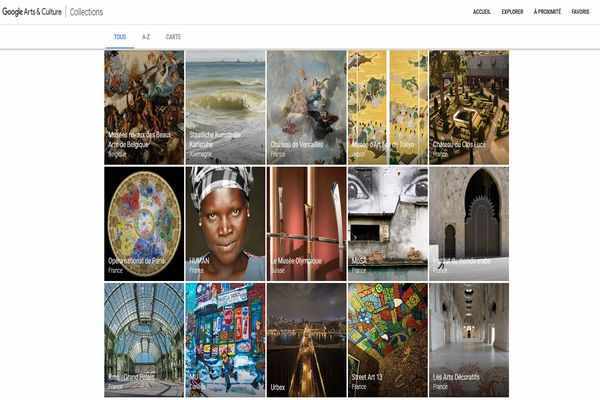The image size is (600, 400).
Task: Open the Street Art 13 card
Action: coord(388,340)
